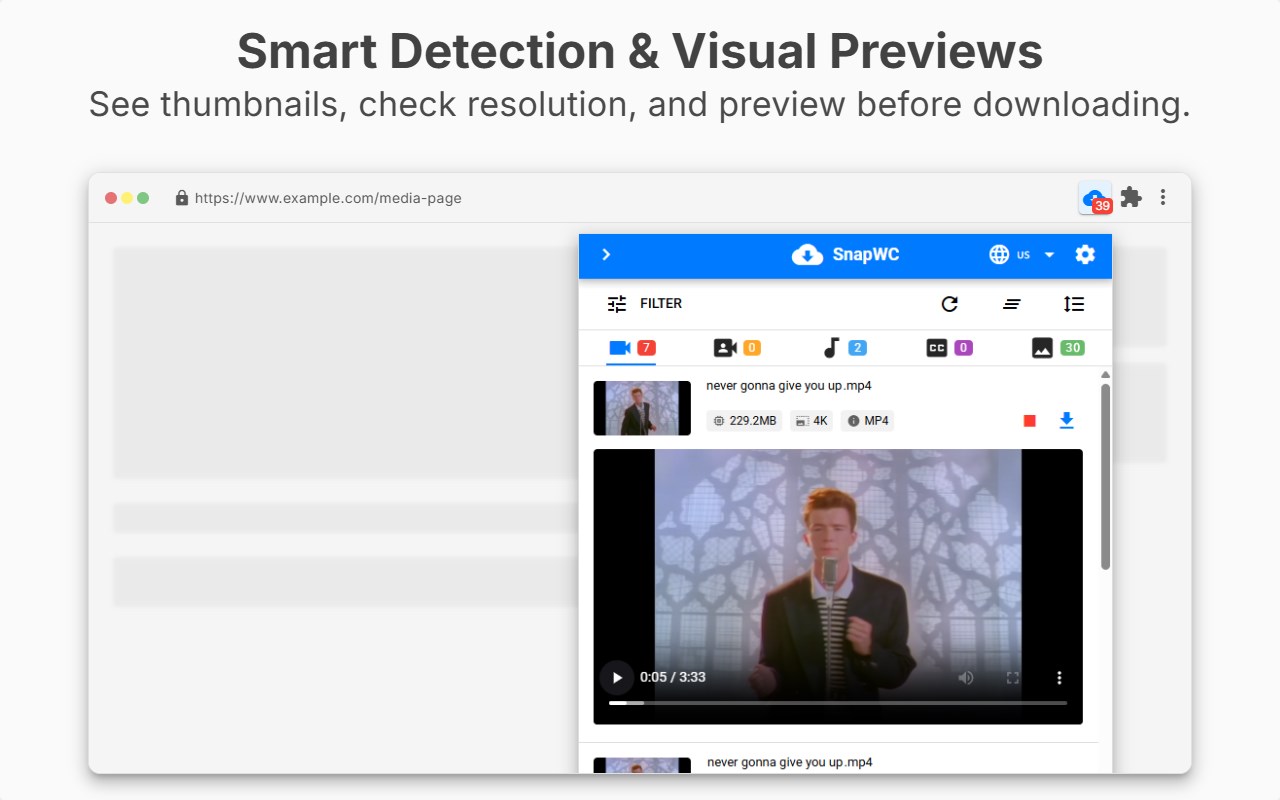Download the first video with blue arrow

point(1066,421)
